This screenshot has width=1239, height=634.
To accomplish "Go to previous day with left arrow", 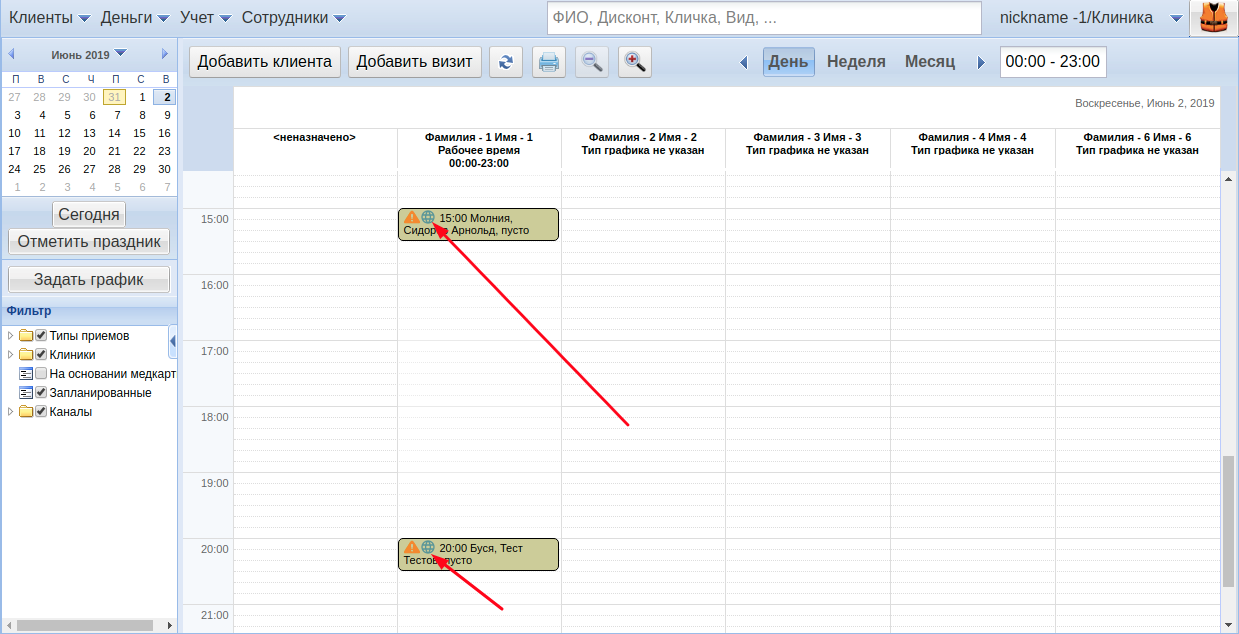I will [744, 62].
